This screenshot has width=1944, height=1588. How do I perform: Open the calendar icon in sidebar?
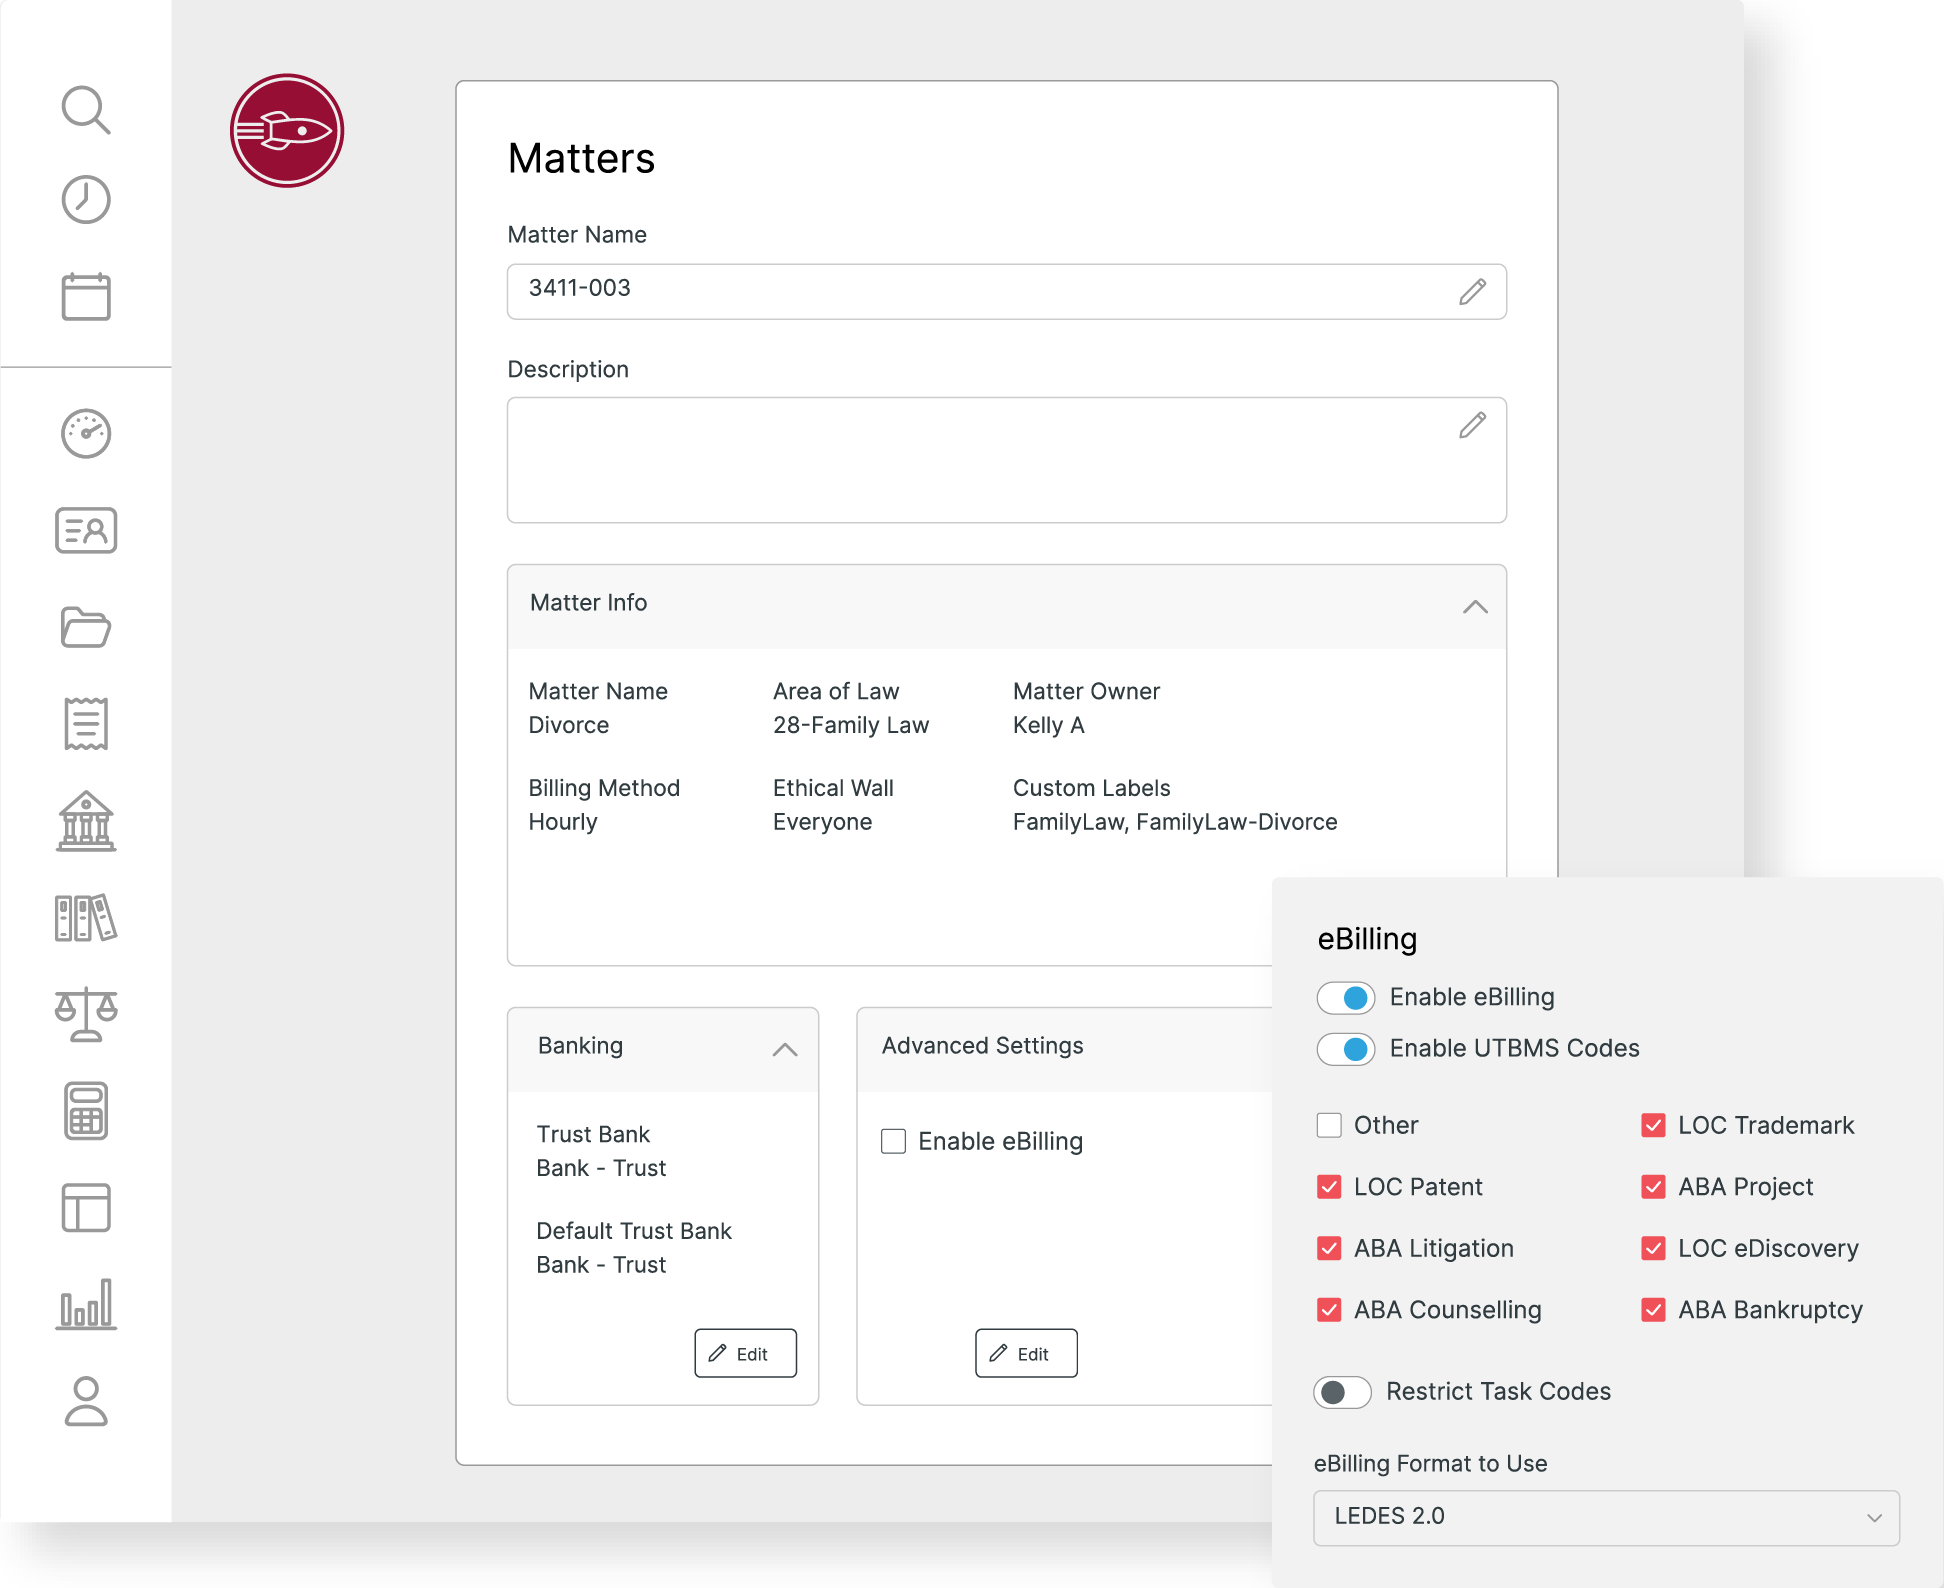click(x=86, y=296)
